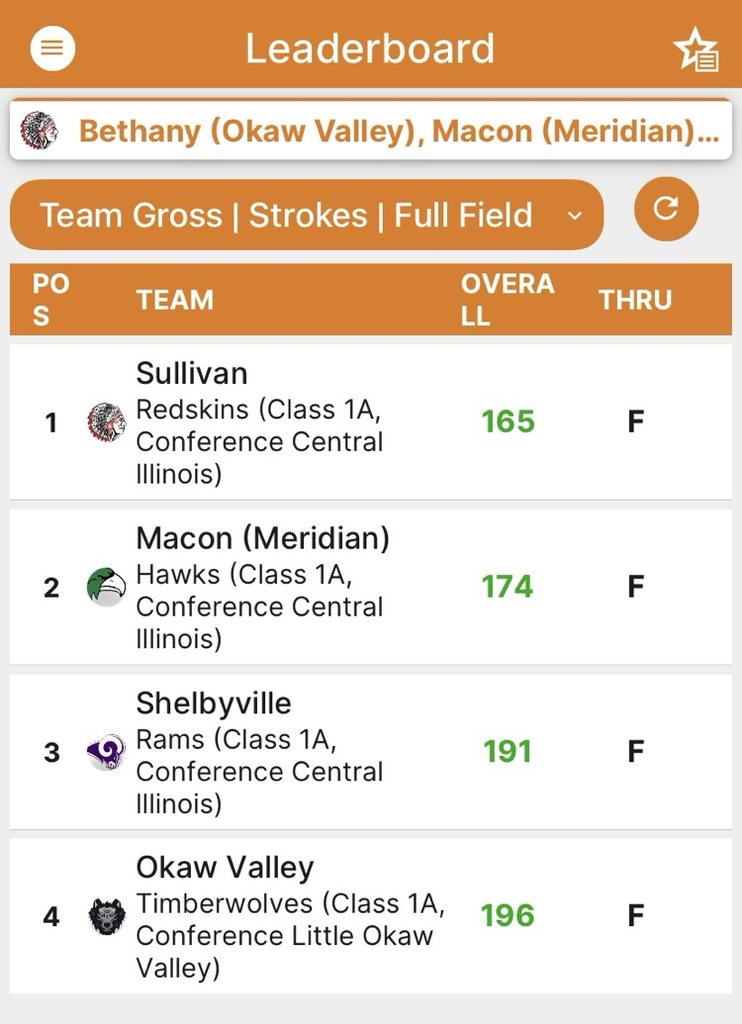742x1024 pixels.
Task: Open the Sullivan team row
Action: [370, 422]
